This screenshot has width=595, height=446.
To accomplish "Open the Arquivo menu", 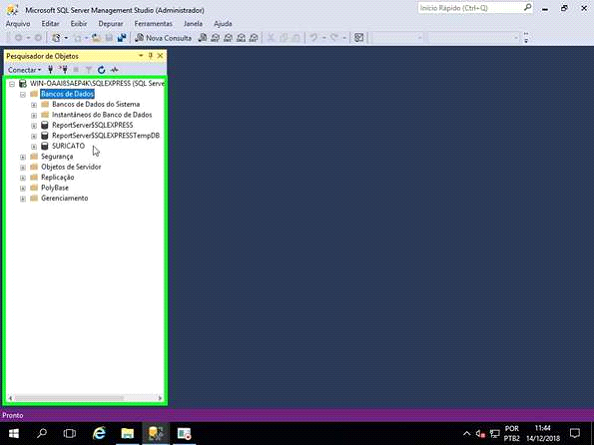I will tap(18, 24).
